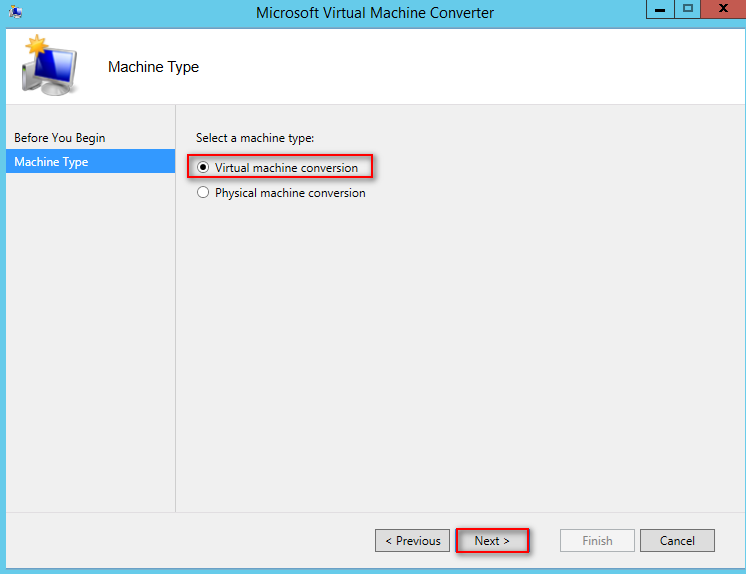Screen dimensions: 746x574
Task: Click the grayed-out Finish button
Action: pos(597,541)
